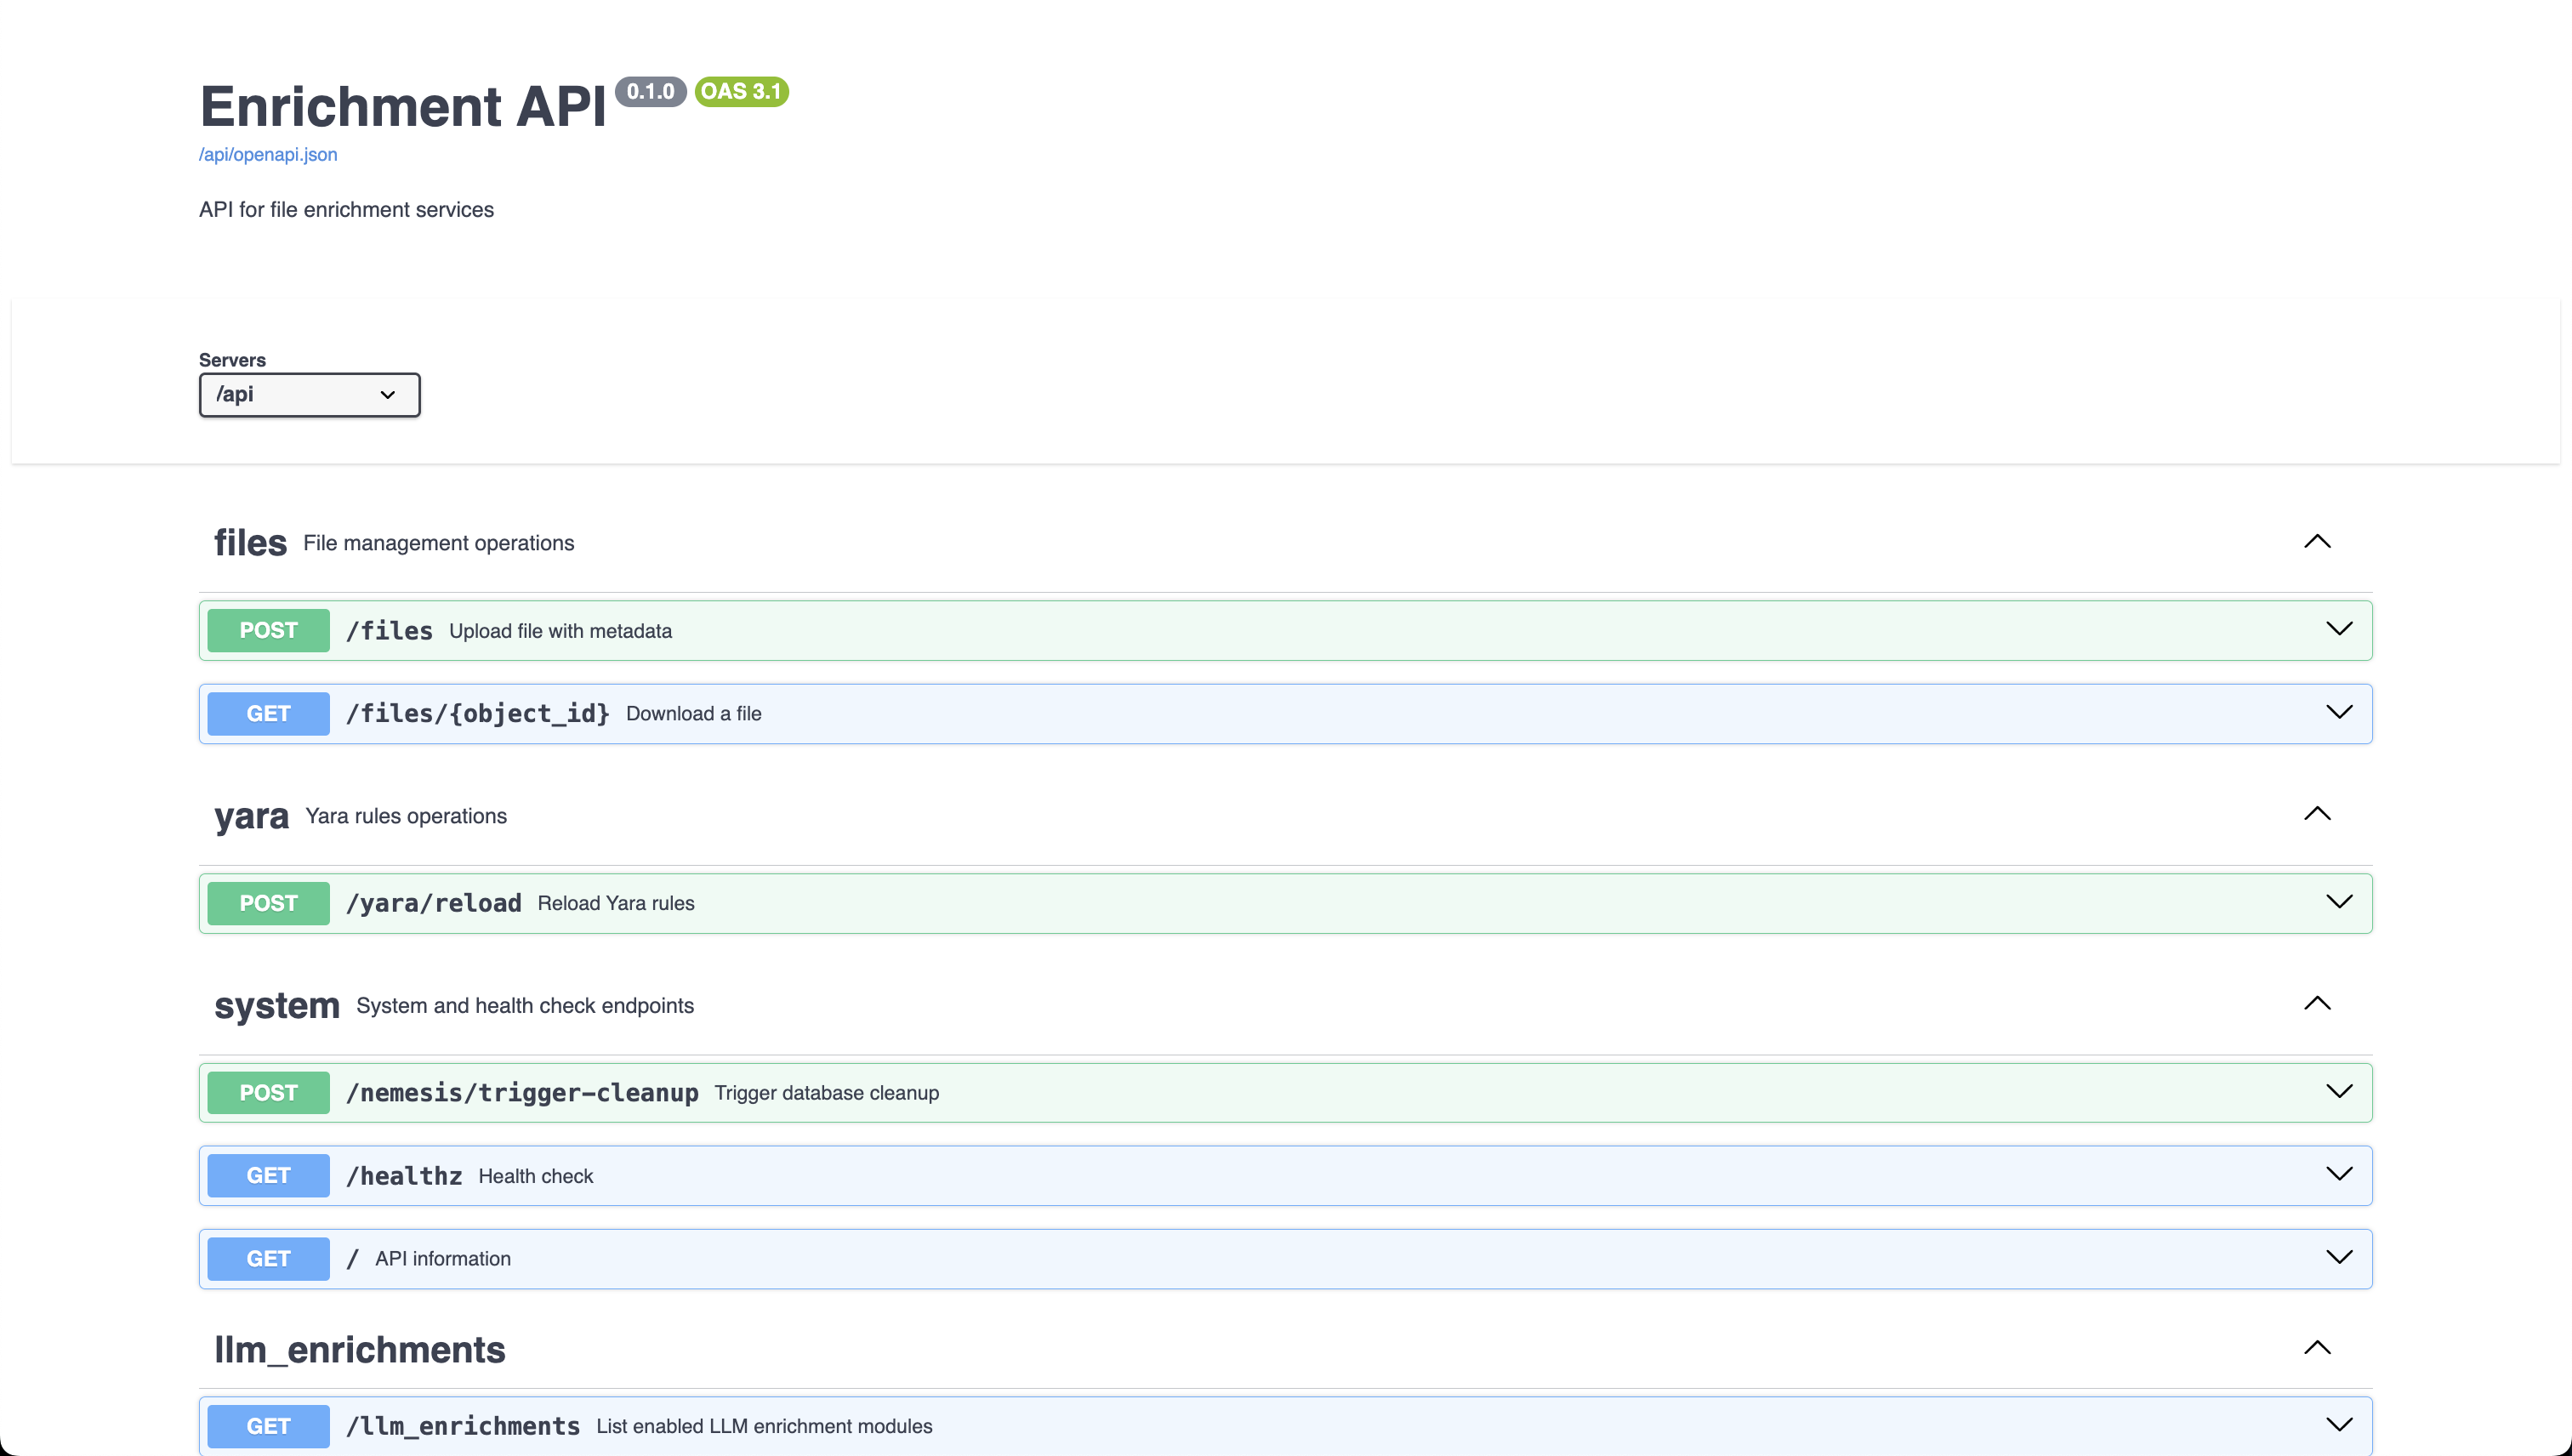The width and height of the screenshot is (2572, 1456).
Task: Click the GET badge for /files/{object_id}
Action: click(x=267, y=713)
